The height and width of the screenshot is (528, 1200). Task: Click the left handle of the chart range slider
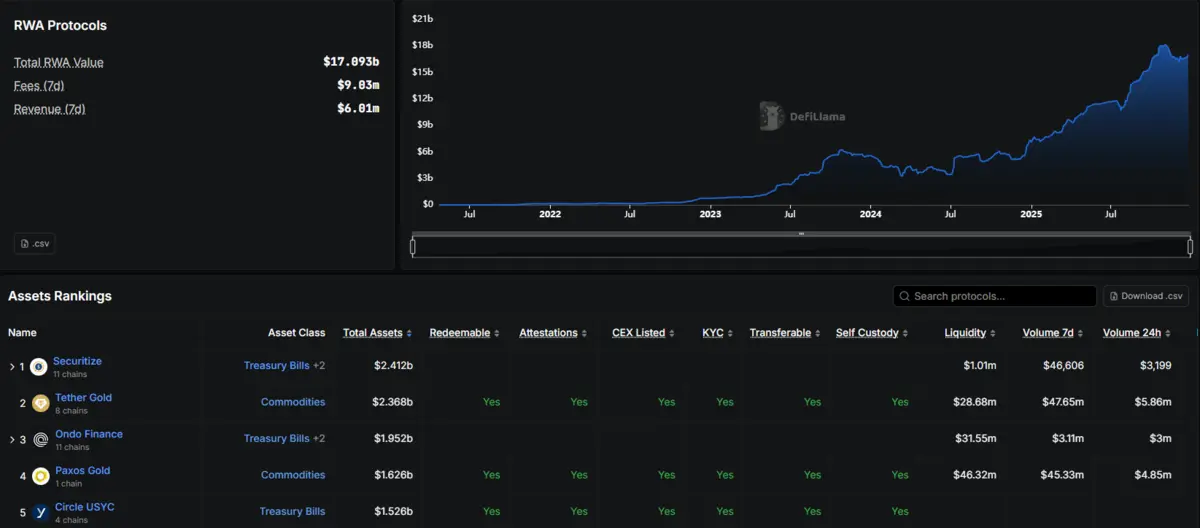coord(413,246)
